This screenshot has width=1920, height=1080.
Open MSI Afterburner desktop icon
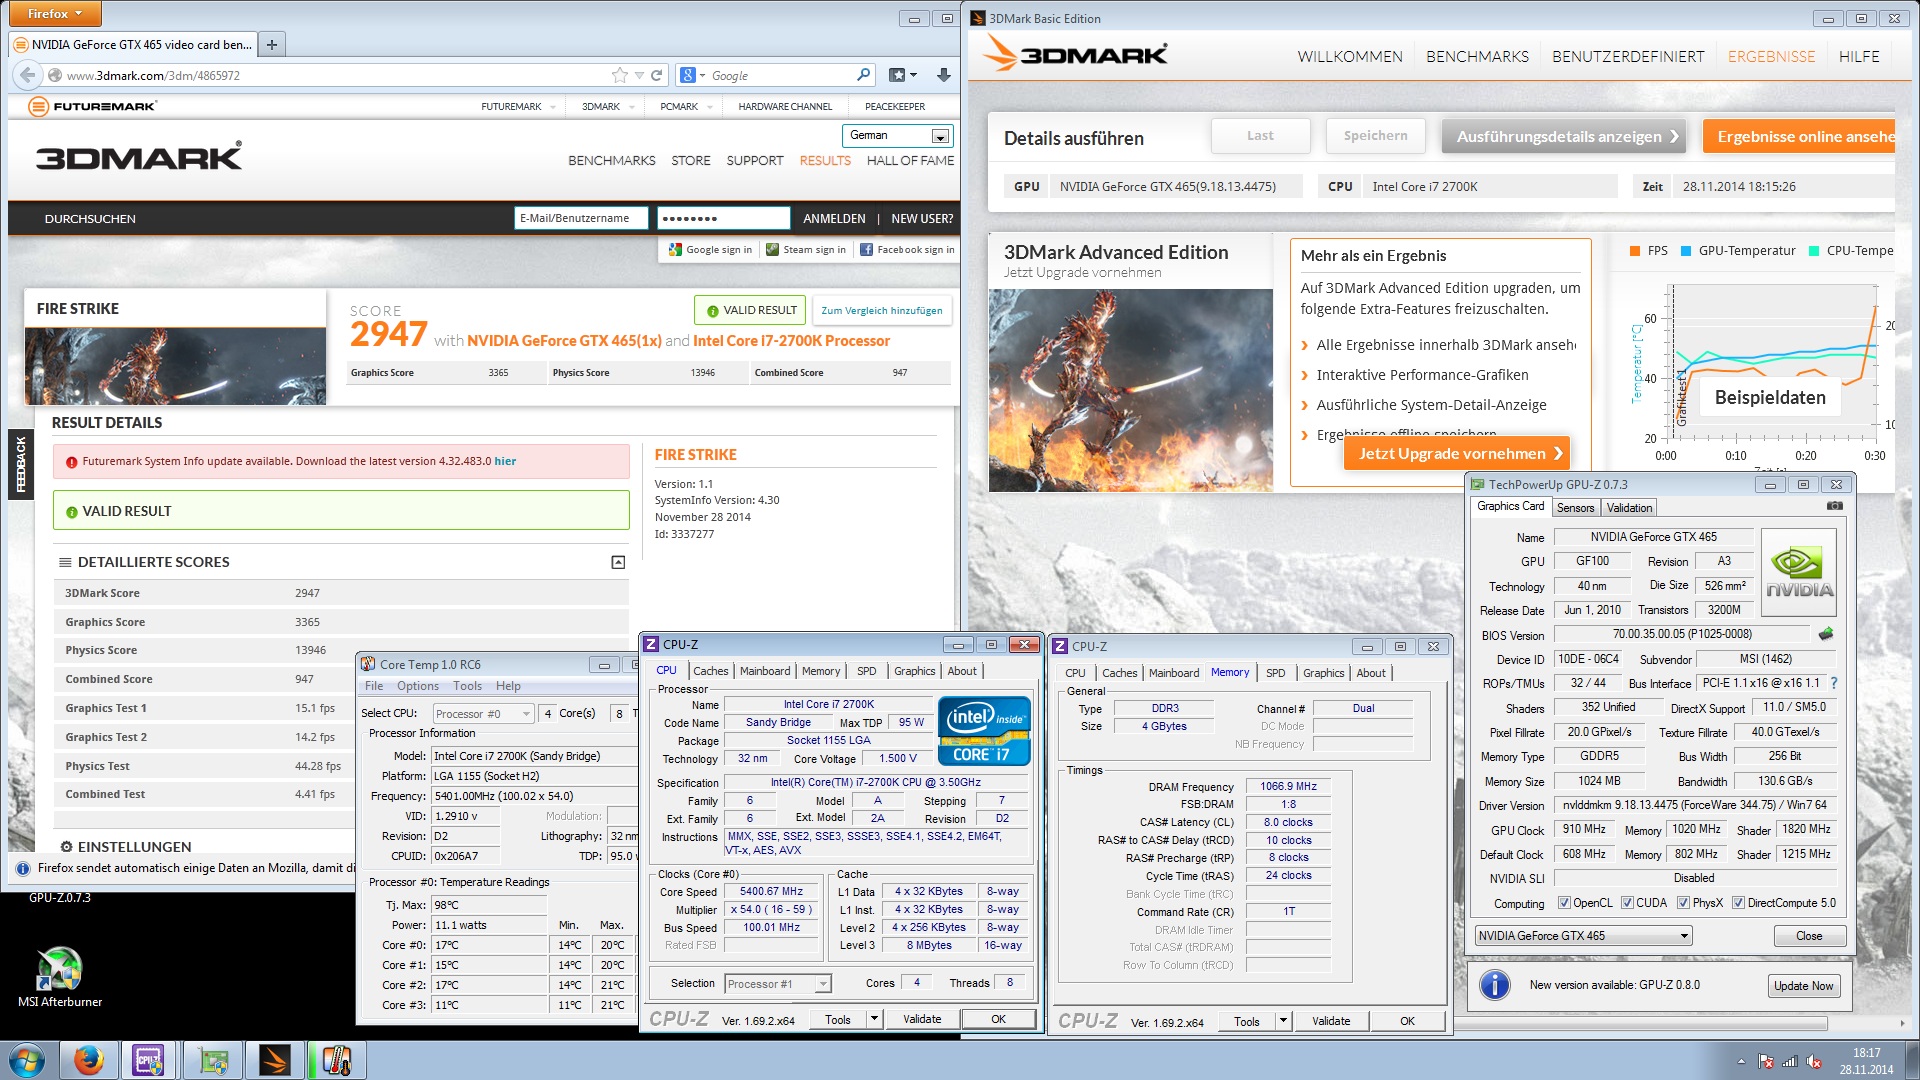point(60,977)
